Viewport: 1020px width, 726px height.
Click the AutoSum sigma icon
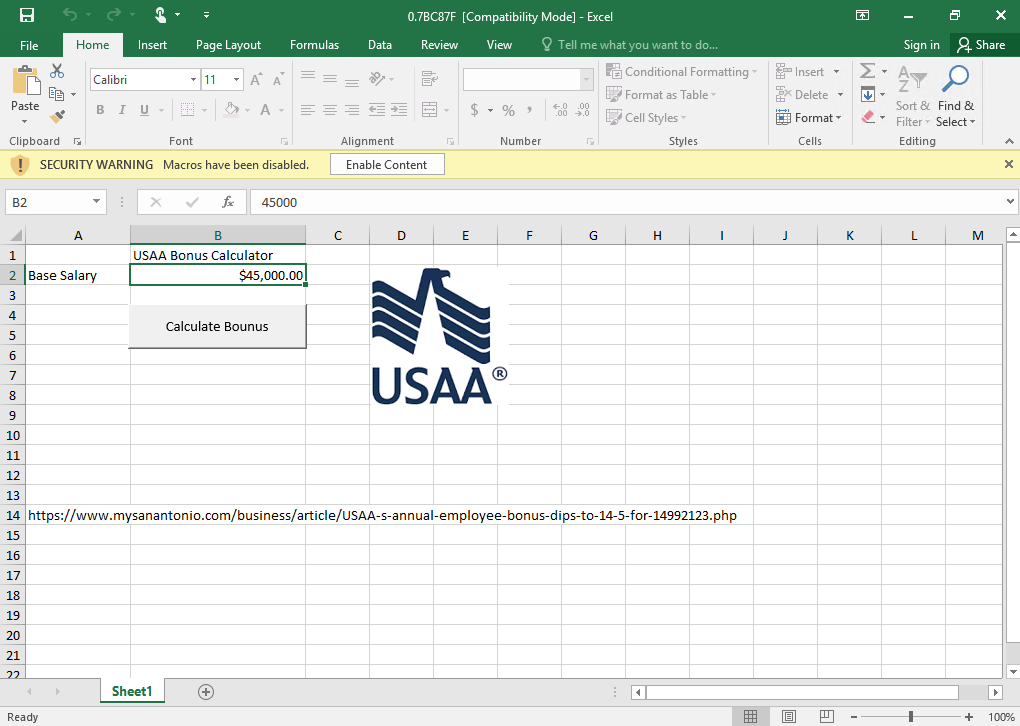(867, 70)
